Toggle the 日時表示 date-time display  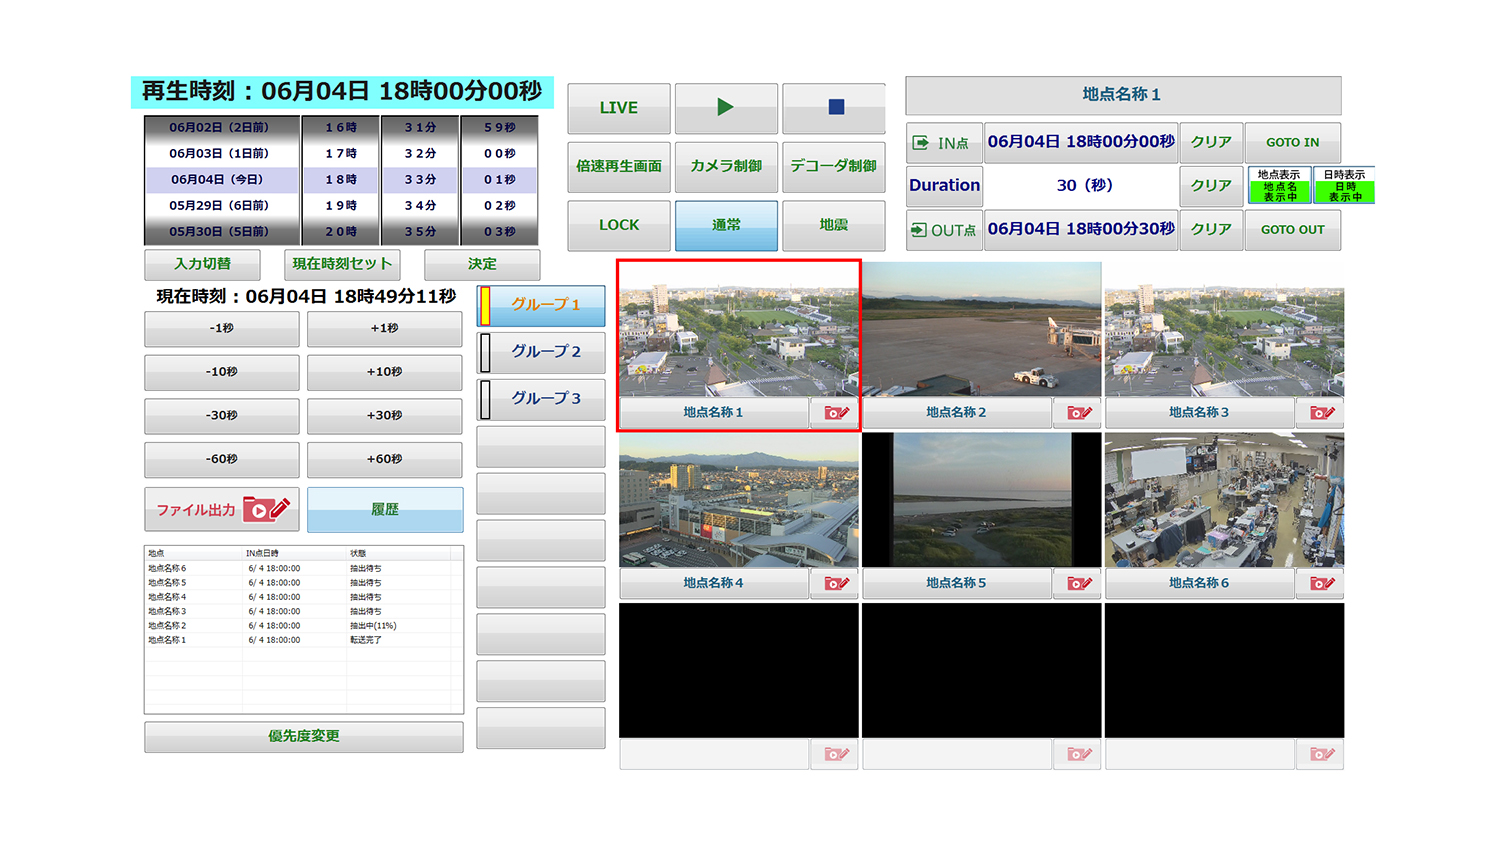click(1344, 186)
